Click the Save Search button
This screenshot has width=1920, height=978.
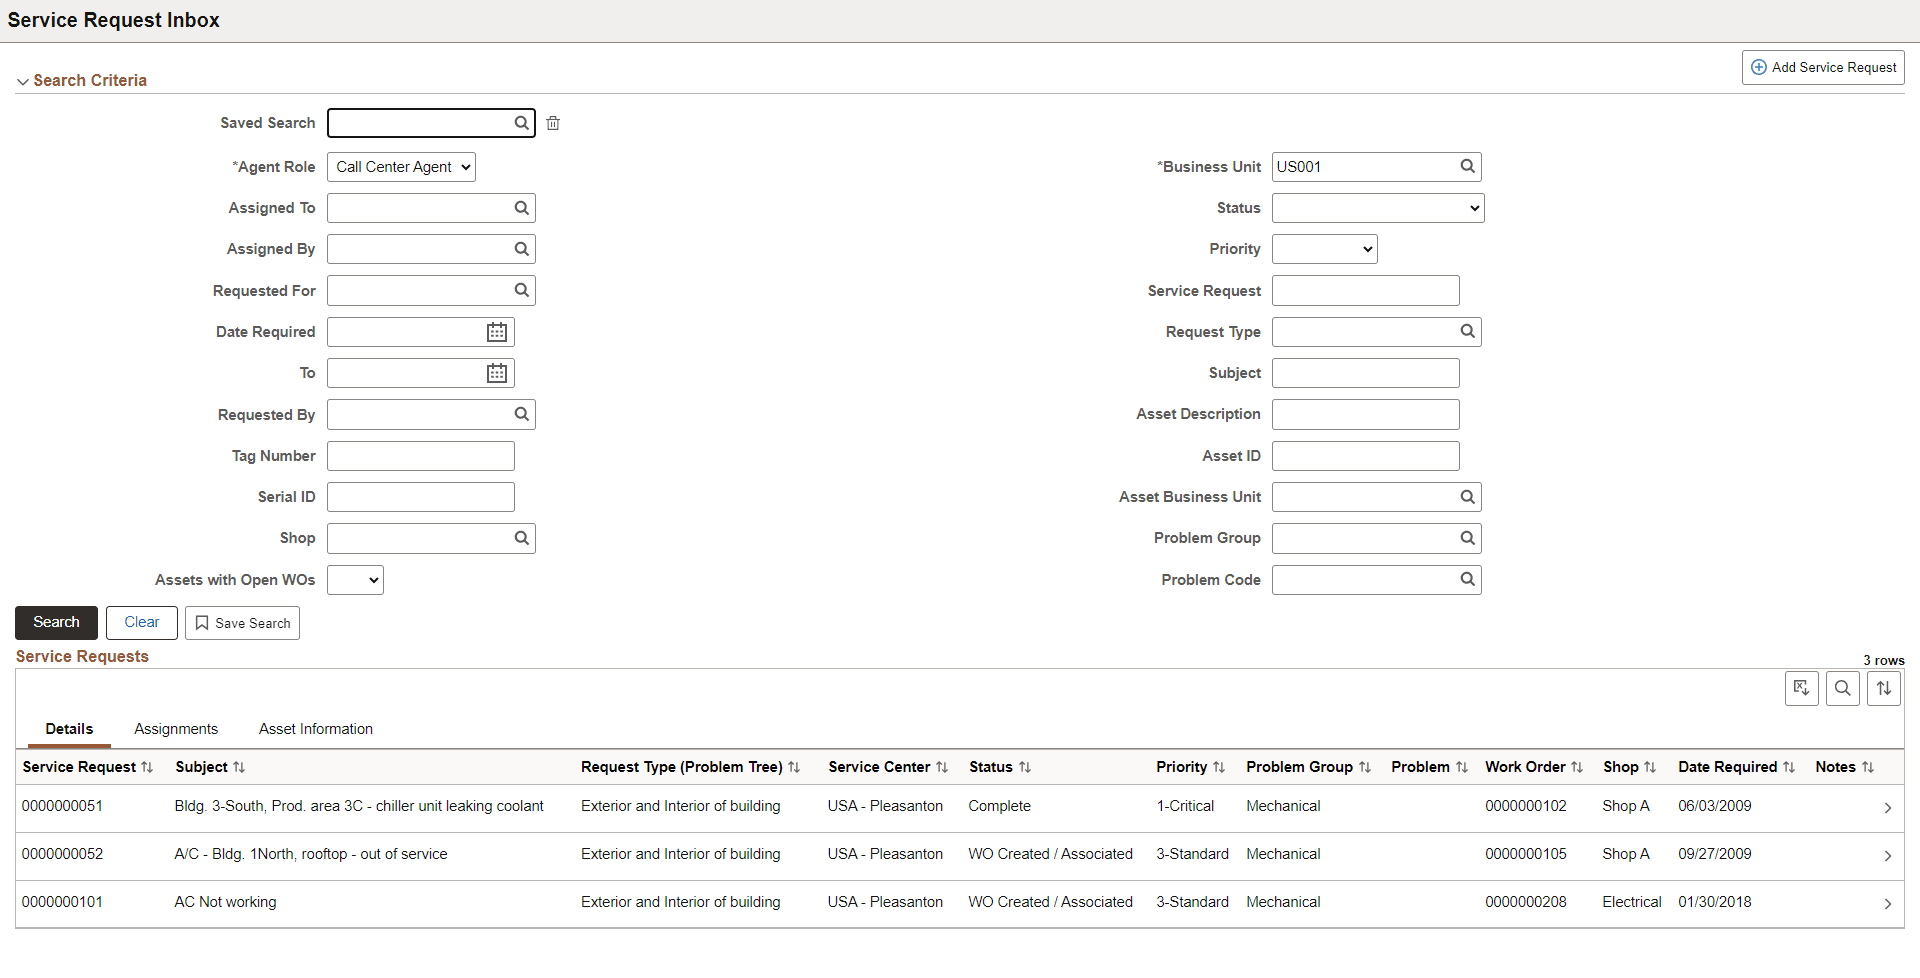242,623
